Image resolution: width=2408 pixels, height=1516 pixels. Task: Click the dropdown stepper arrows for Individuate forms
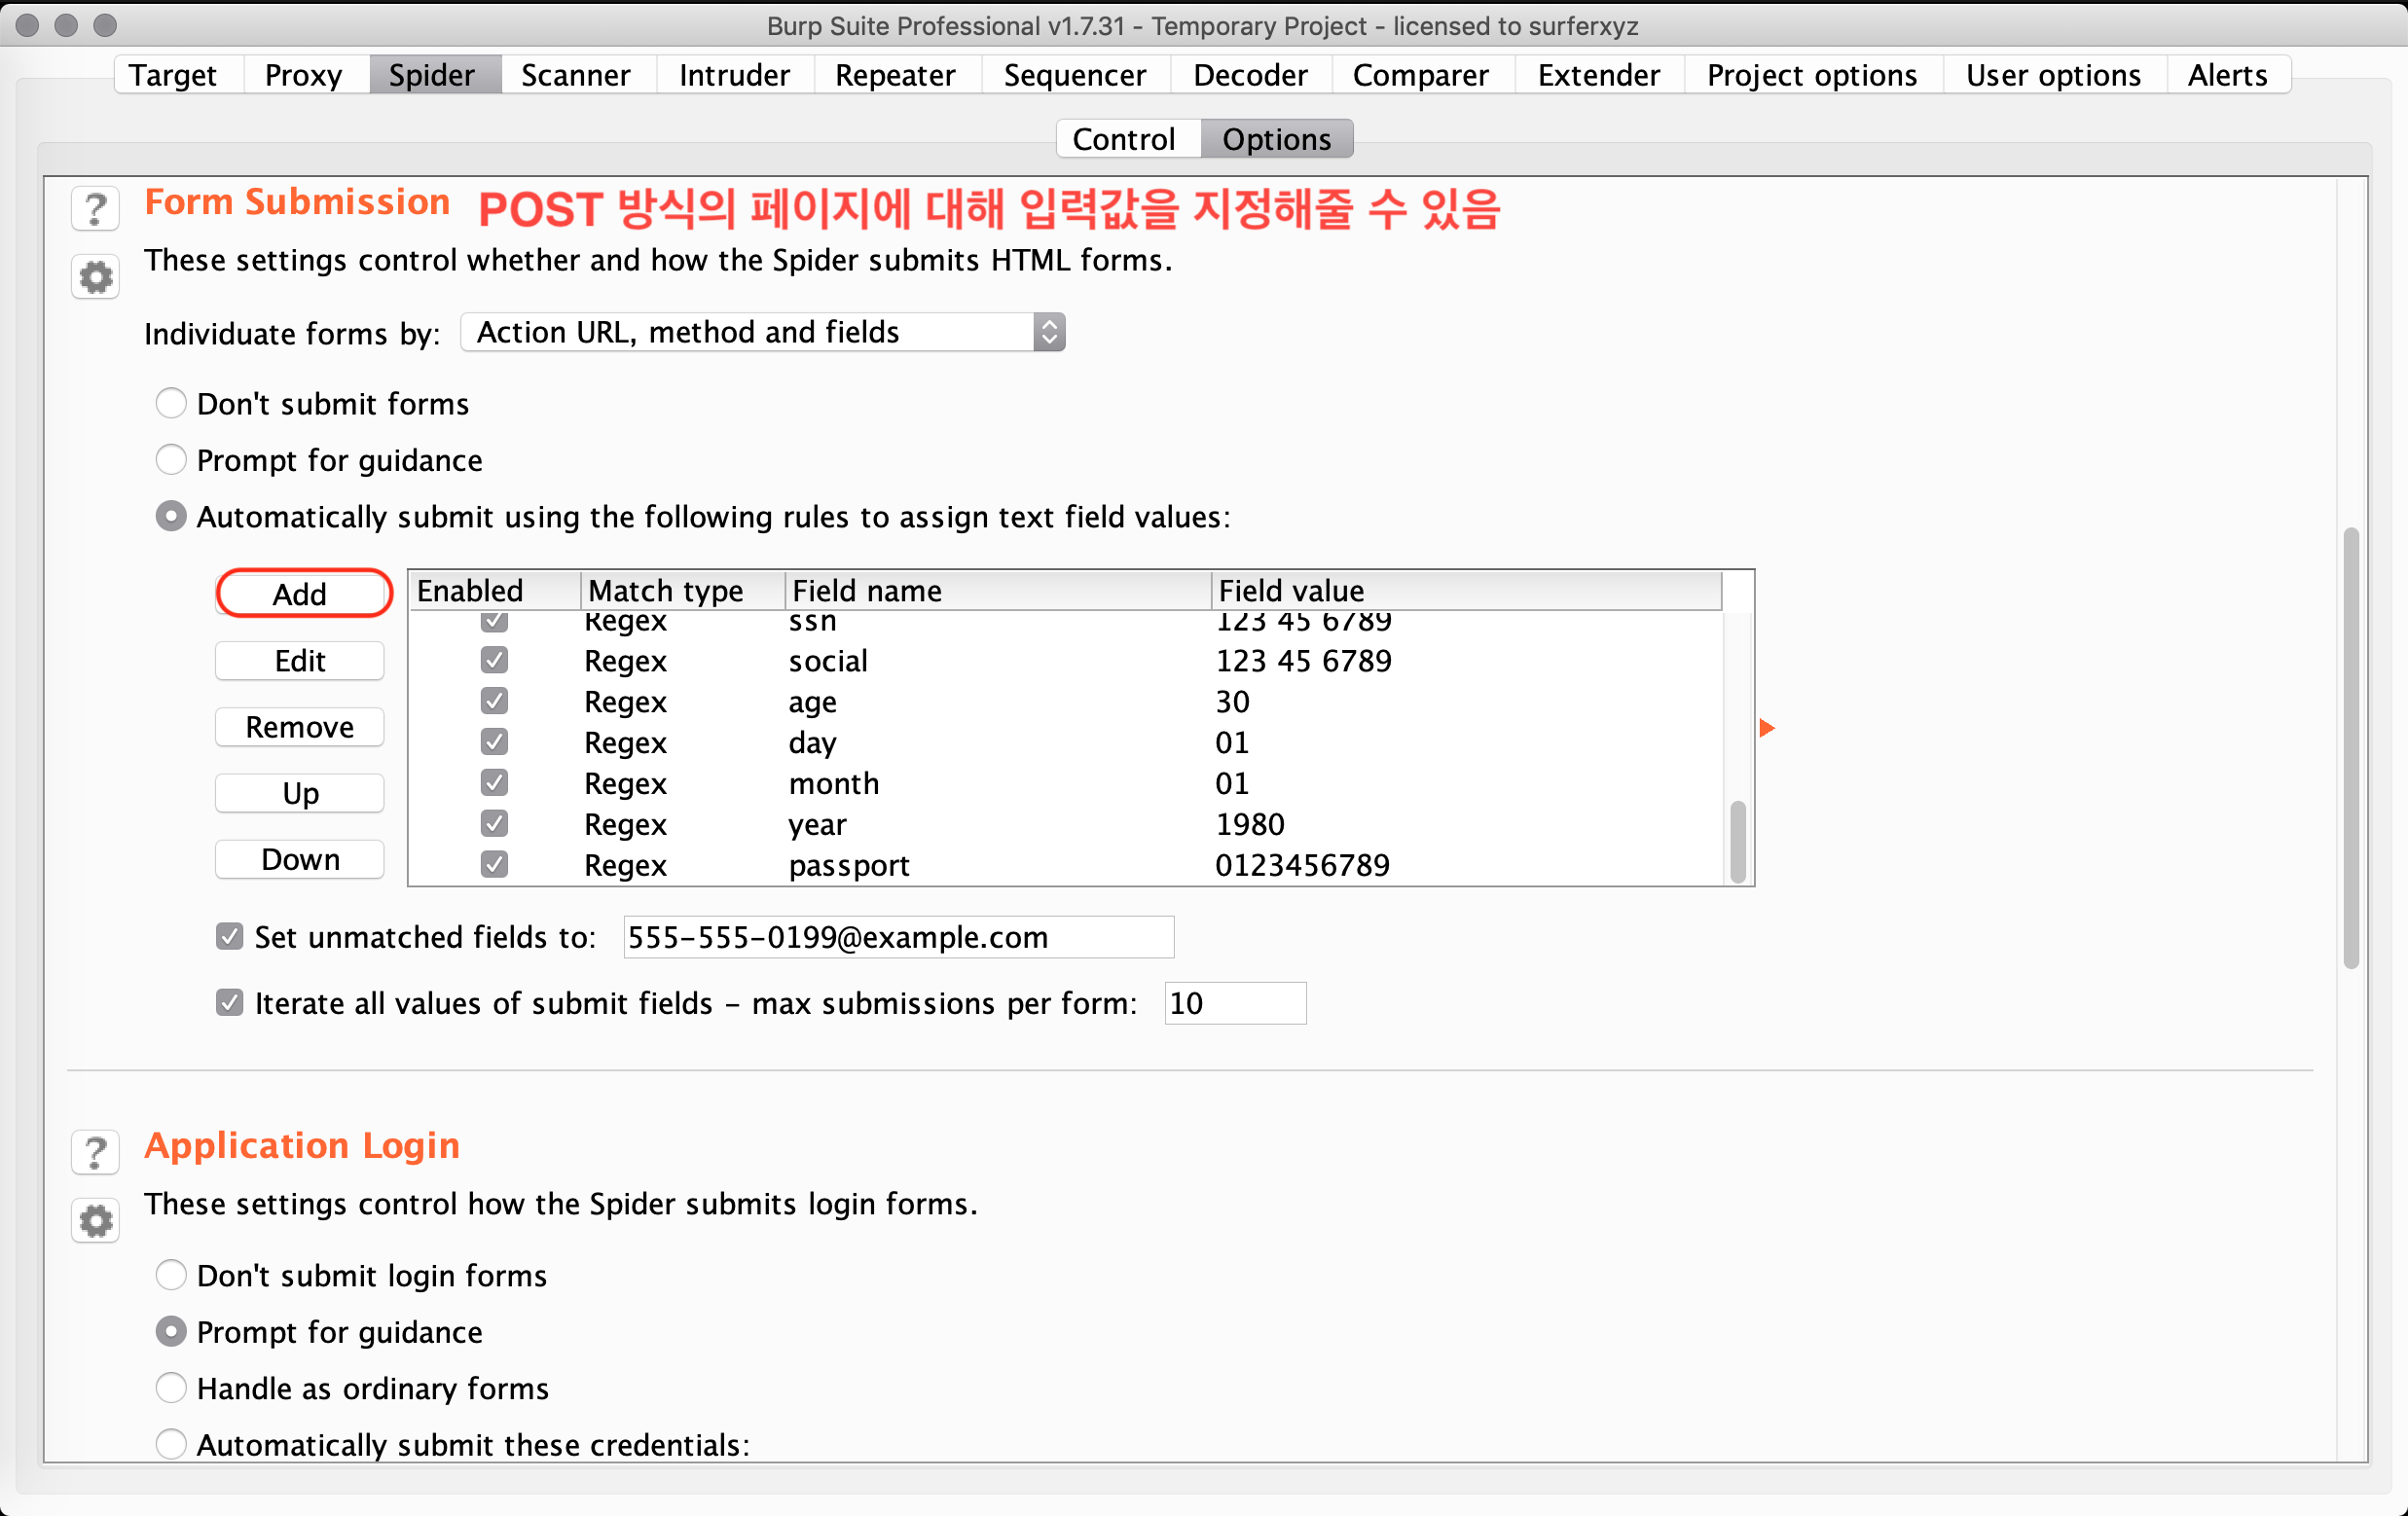click(x=1048, y=332)
